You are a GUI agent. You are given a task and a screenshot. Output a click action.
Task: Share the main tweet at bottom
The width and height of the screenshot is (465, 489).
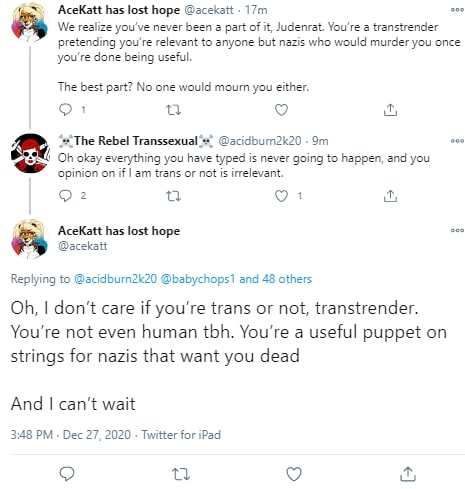pyautogui.click(x=408, y=474)
